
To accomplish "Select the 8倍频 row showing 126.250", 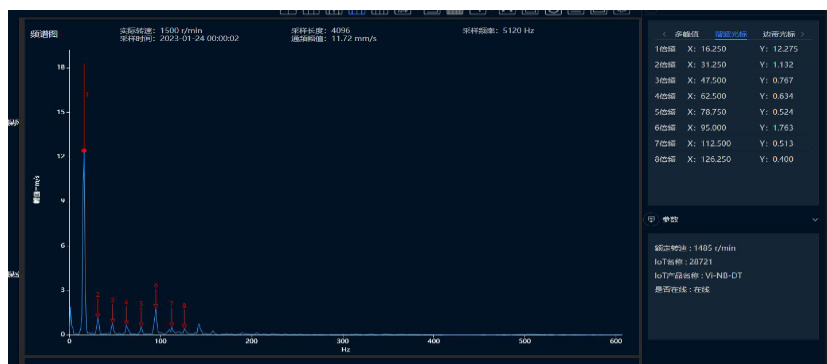I will [x=730, y=159].
